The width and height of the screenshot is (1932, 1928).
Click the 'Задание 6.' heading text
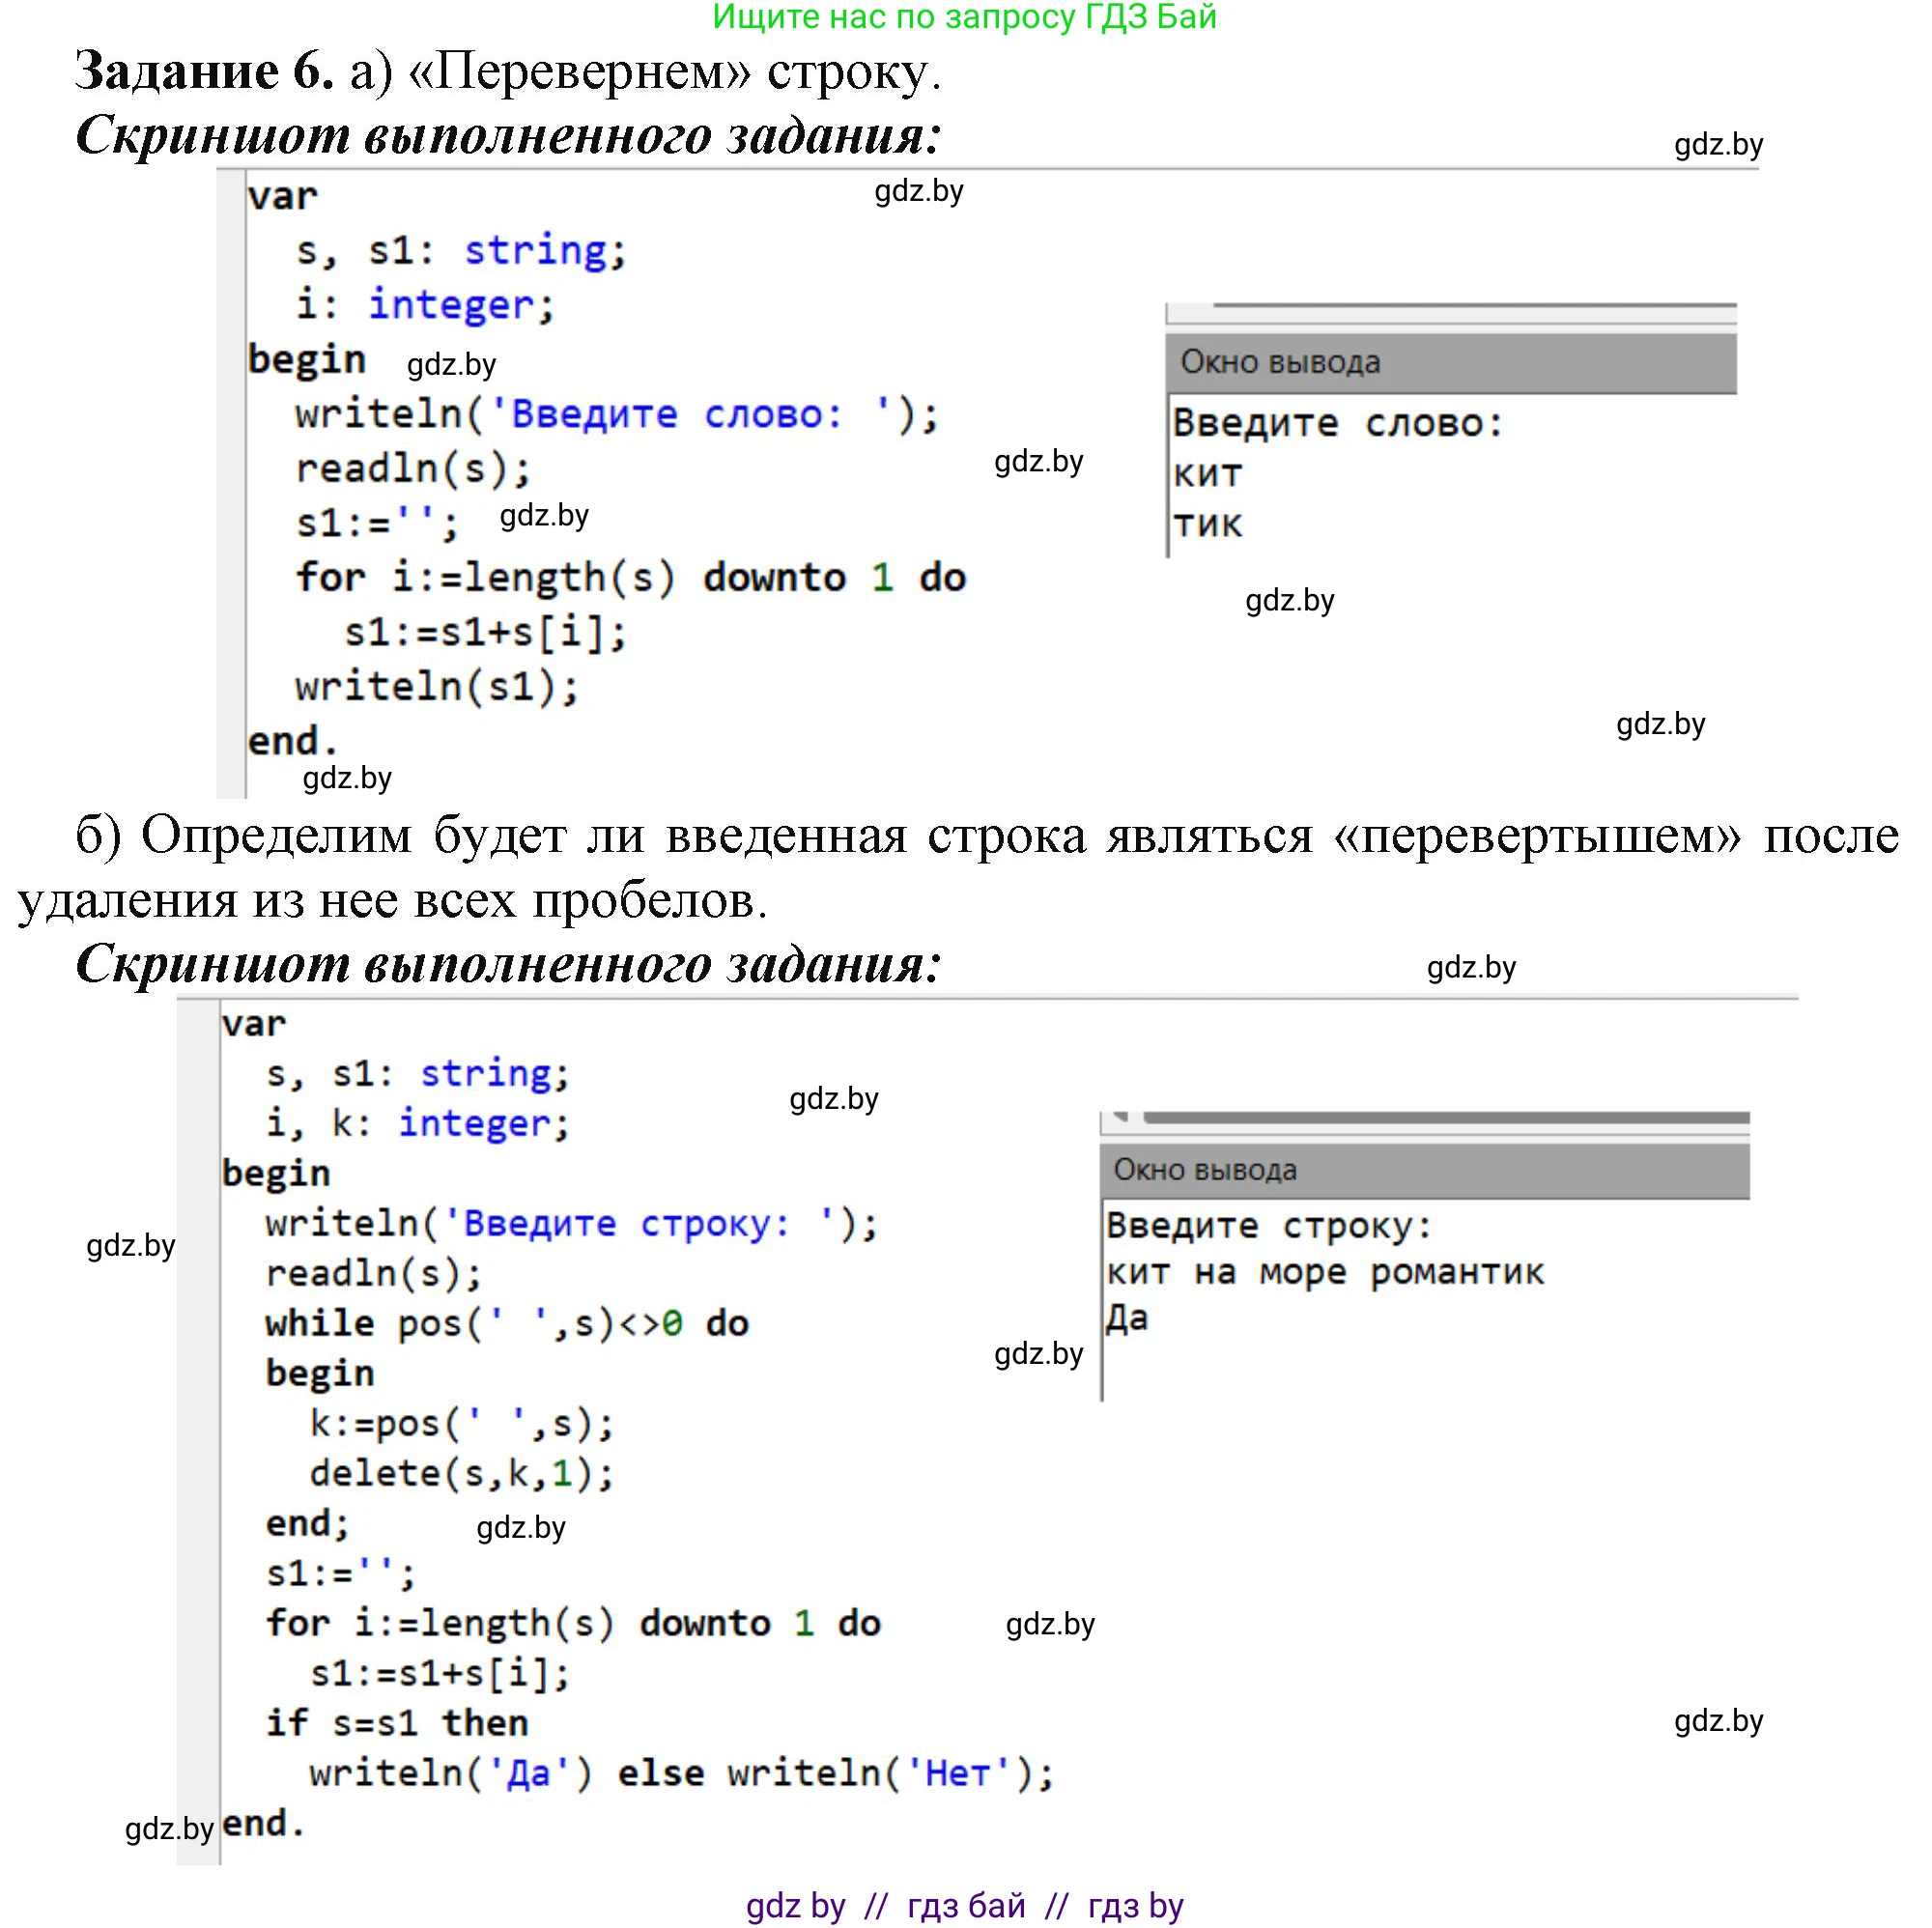pyautogui.click(x=204, y=71)
